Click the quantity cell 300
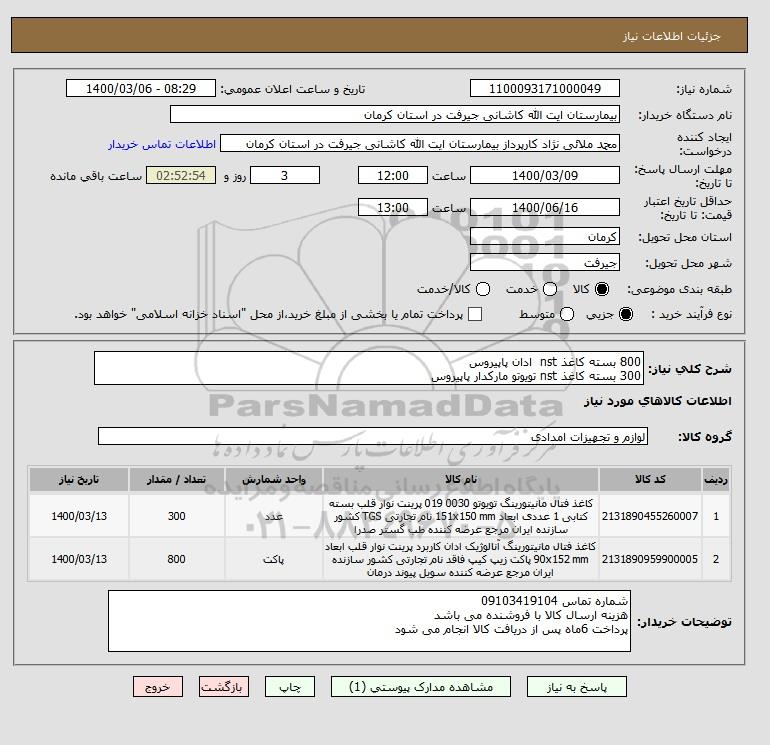This screenshot has width=770, height=745. [176, 516]
